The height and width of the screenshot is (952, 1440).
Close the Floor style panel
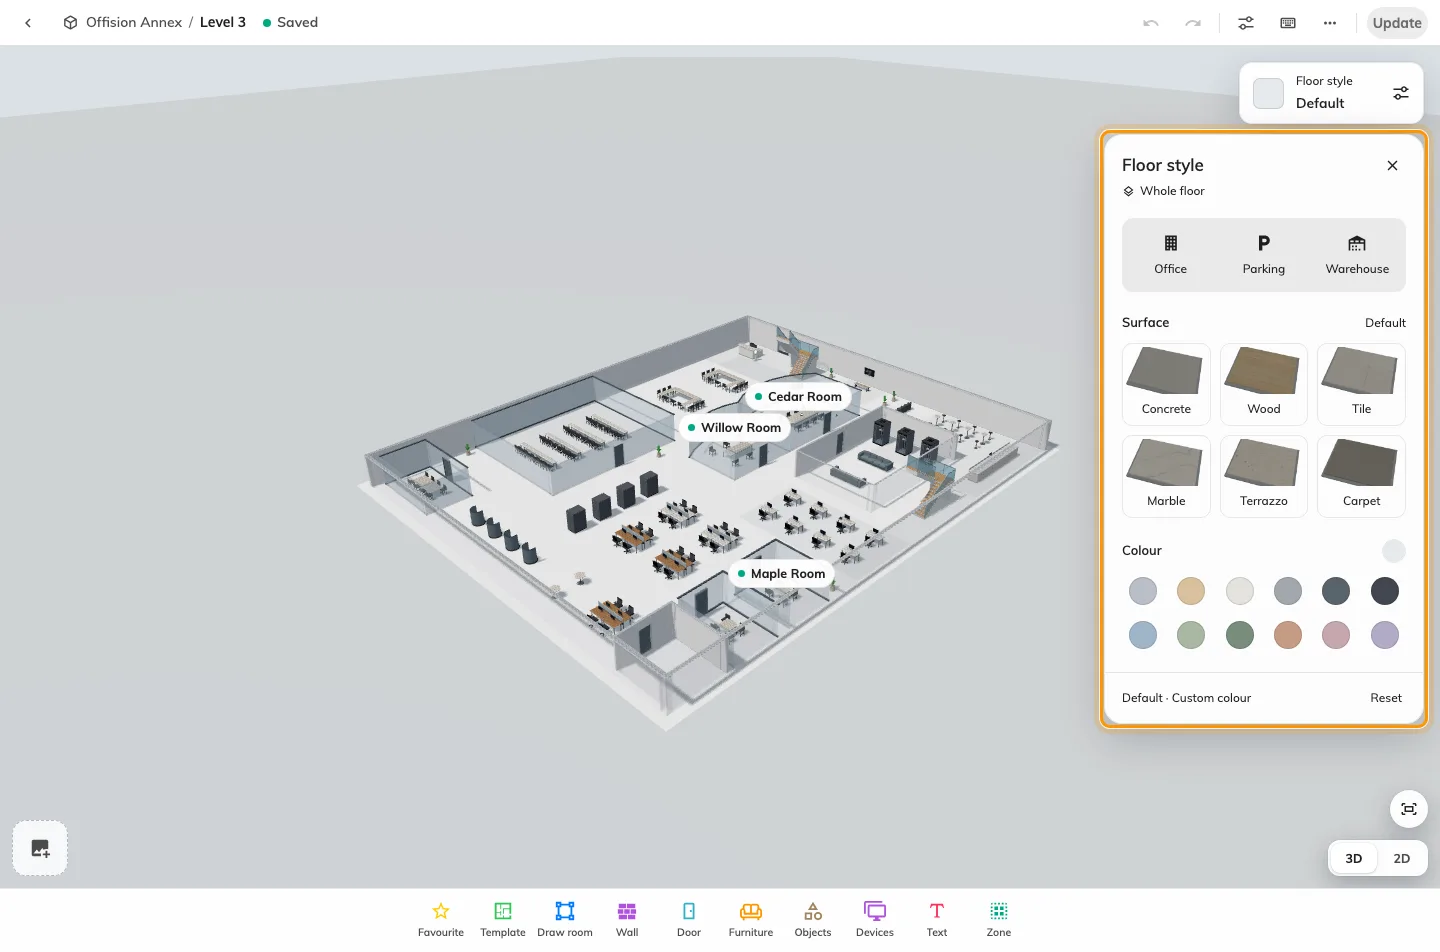pos(1393,166)
